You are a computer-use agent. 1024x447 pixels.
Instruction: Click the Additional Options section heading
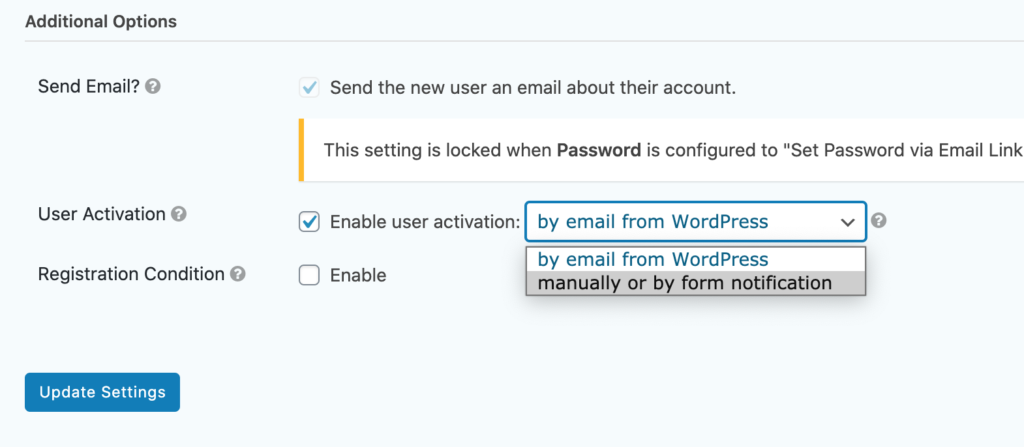pyautogui.click(x=101, y=21)
